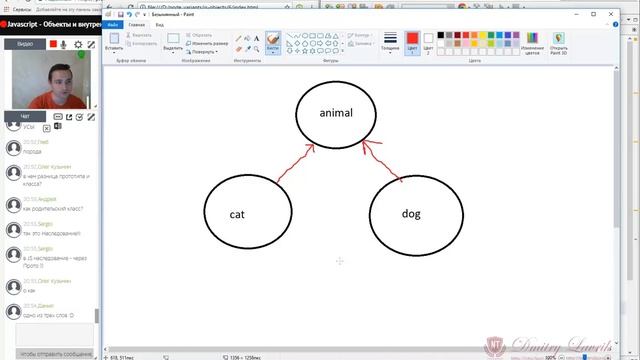The width and height of the screenshot is (640, 360).
Task: Choose the straight line shape
Action: (289, 36)
